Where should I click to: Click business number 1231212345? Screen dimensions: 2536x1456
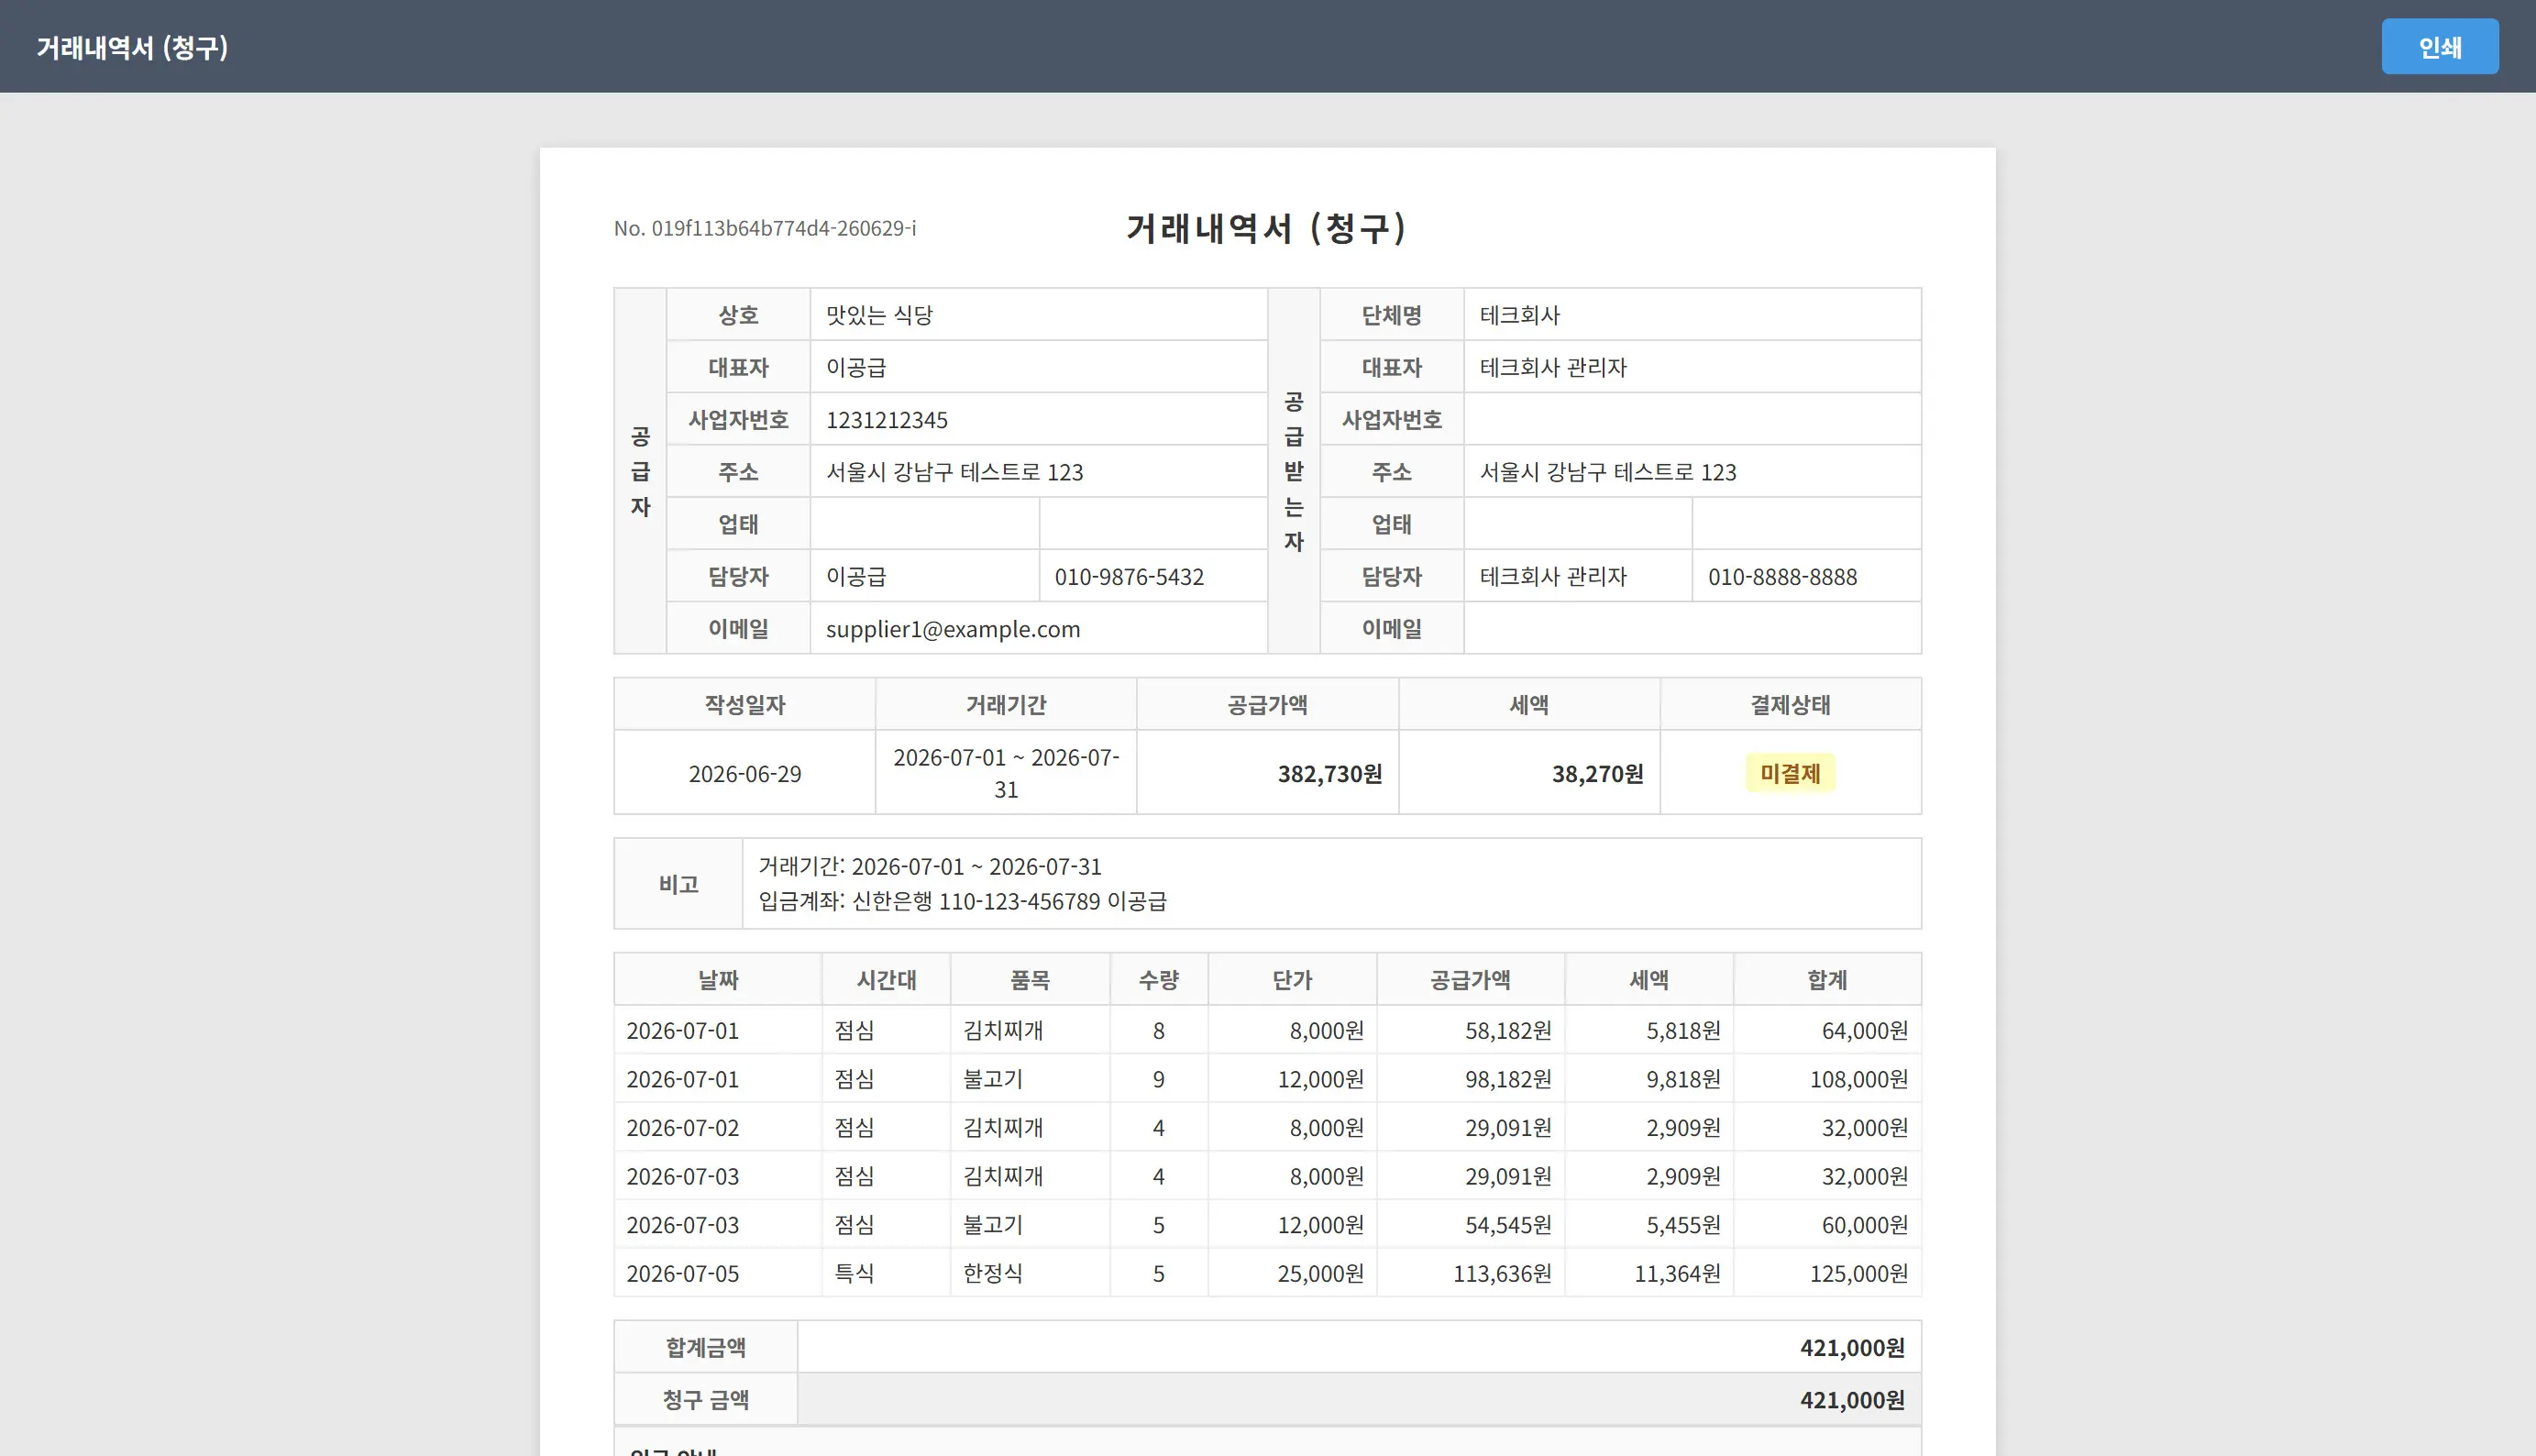[886, 420]
